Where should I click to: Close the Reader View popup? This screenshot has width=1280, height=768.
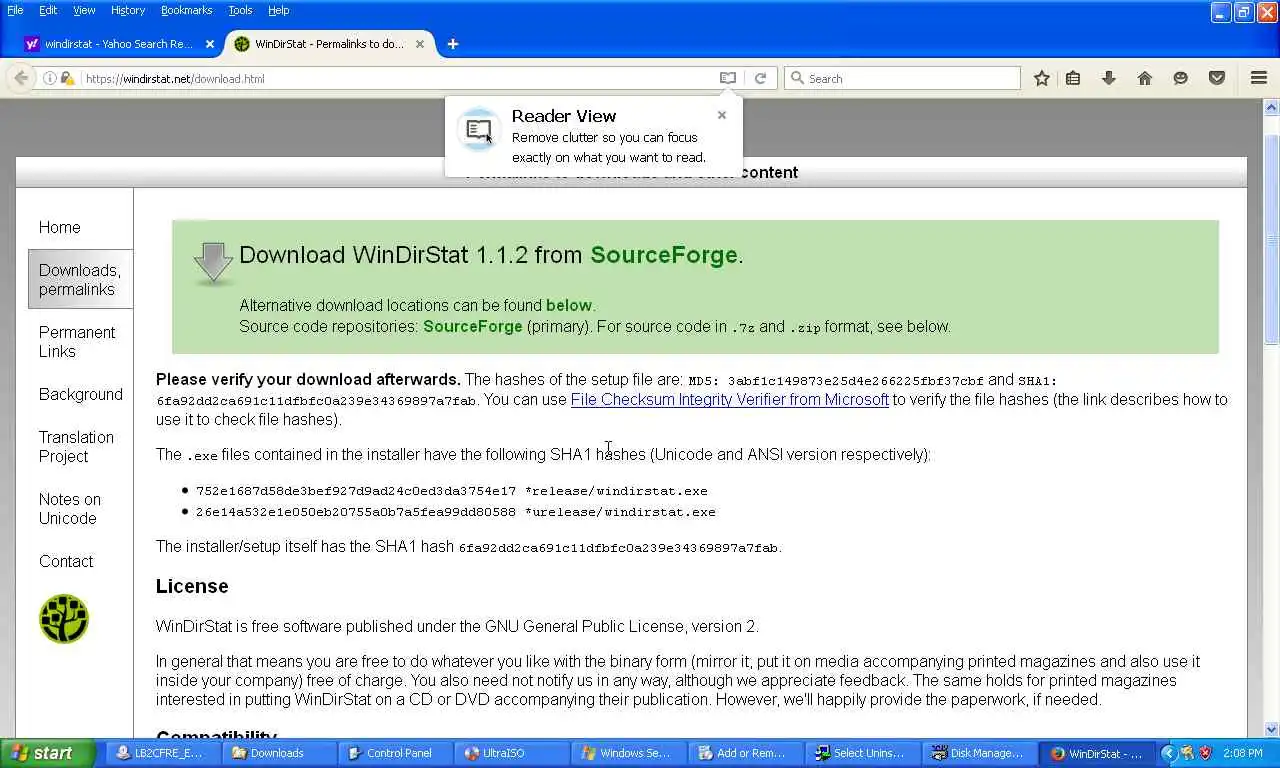[x=722, y=115]
